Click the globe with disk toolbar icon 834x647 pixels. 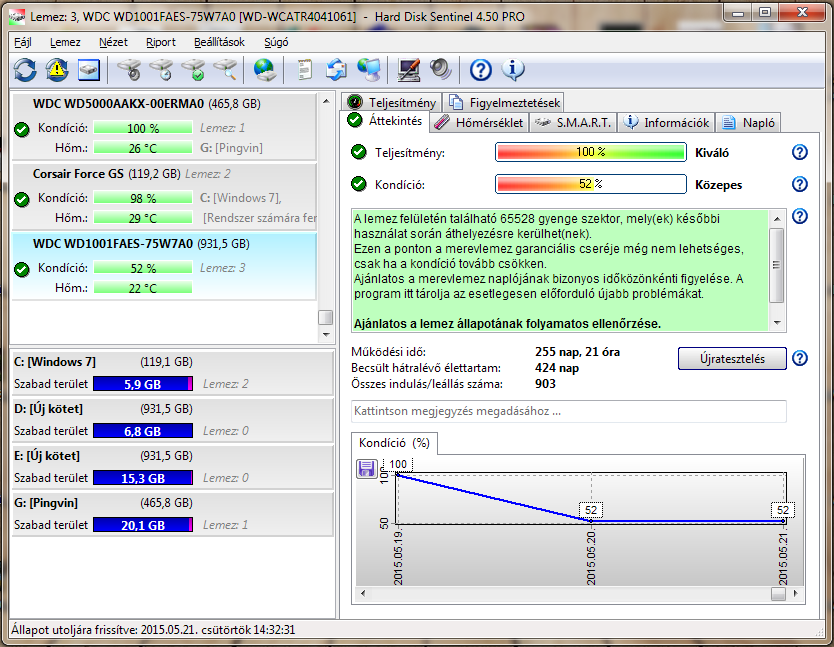click(x=264, y=70)
